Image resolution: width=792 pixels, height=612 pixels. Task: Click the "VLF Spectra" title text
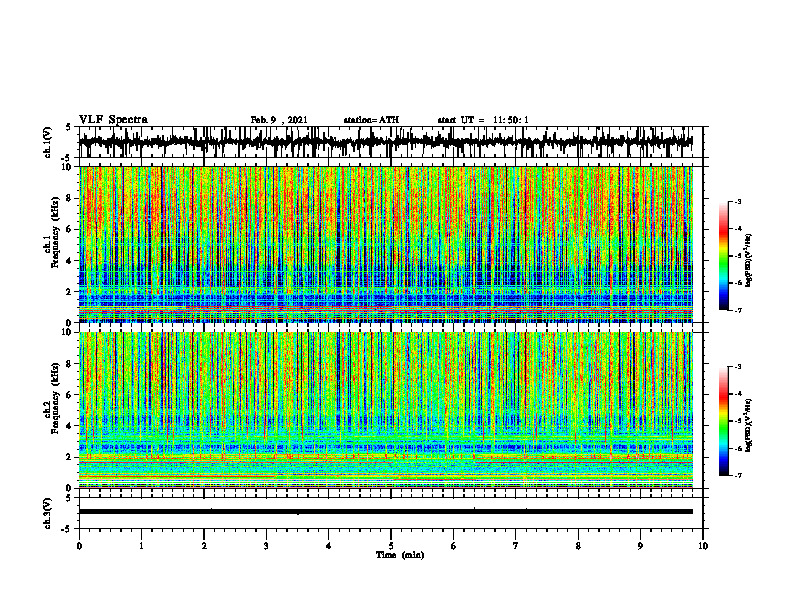pyautogui.click(x=113, y=120)
